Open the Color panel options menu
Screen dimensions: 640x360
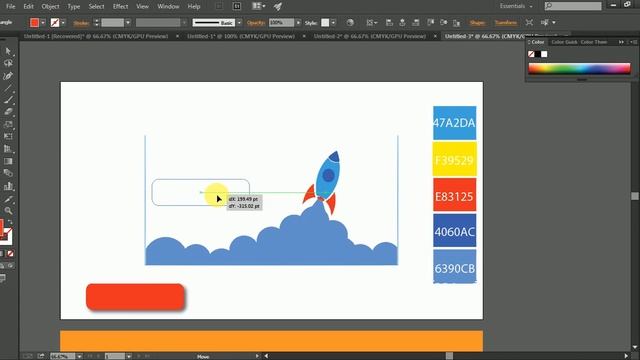coord(633,42)
